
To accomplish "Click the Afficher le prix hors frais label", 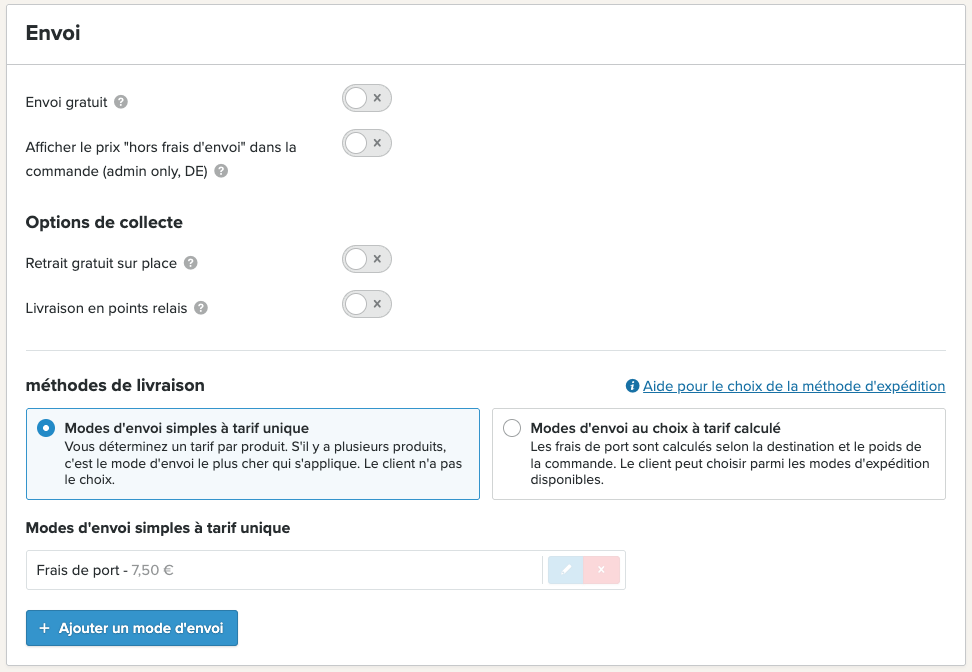I will (161, 159).
